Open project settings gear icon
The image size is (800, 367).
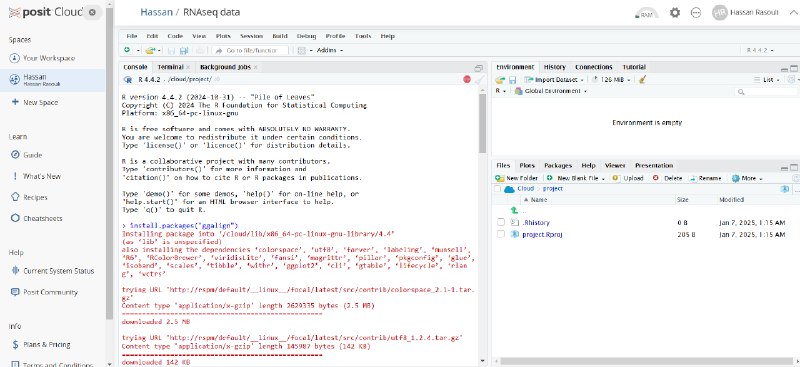pyautogui.click(x=674, y=13)
